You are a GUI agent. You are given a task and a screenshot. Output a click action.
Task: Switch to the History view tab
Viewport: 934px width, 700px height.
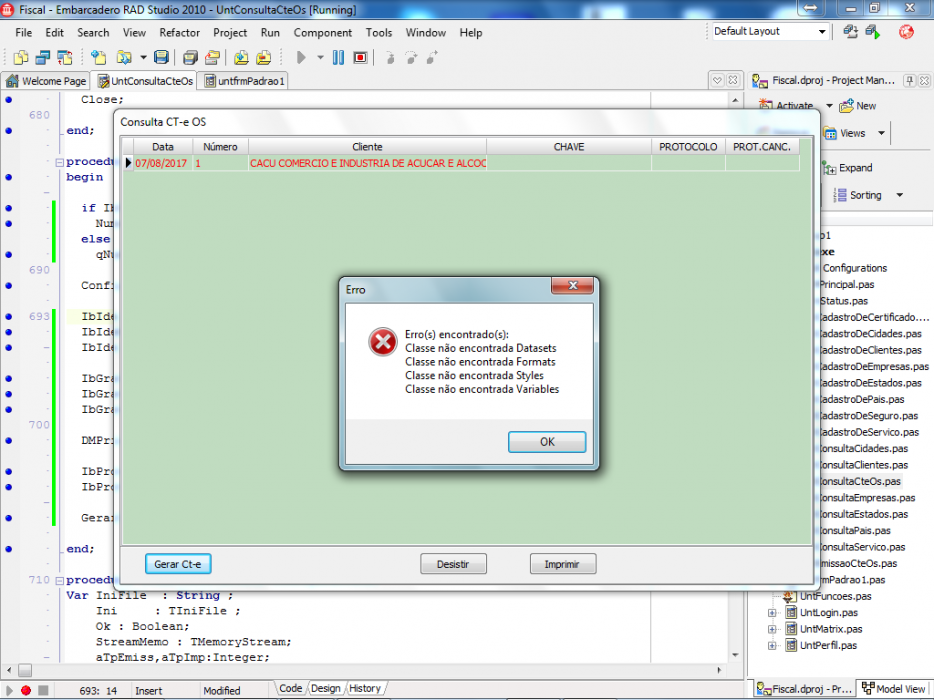[x=365, y=688]
